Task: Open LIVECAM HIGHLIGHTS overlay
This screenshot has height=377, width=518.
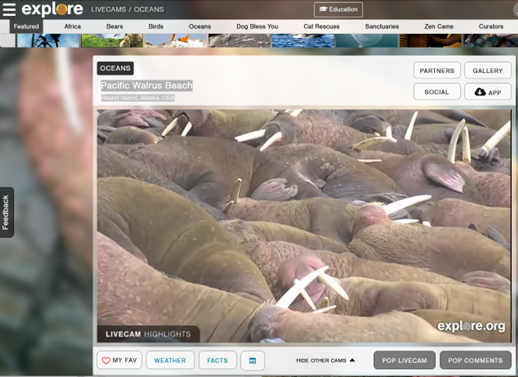Action: click(148, 334)
